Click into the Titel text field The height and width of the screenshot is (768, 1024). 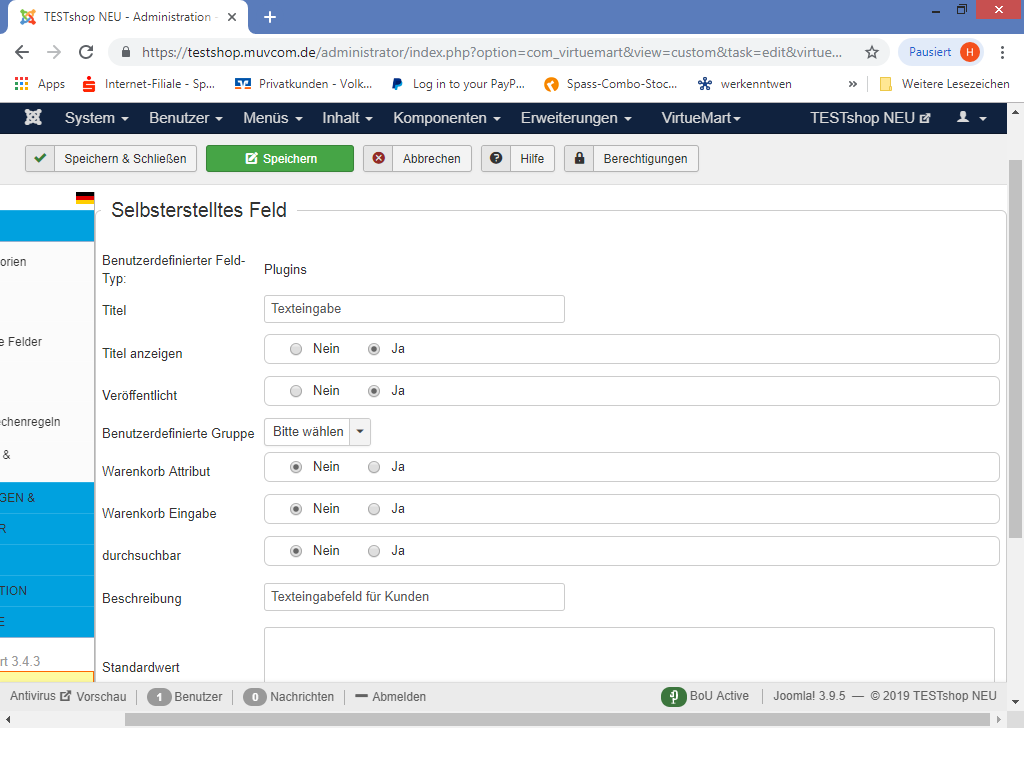coord(414,309)
